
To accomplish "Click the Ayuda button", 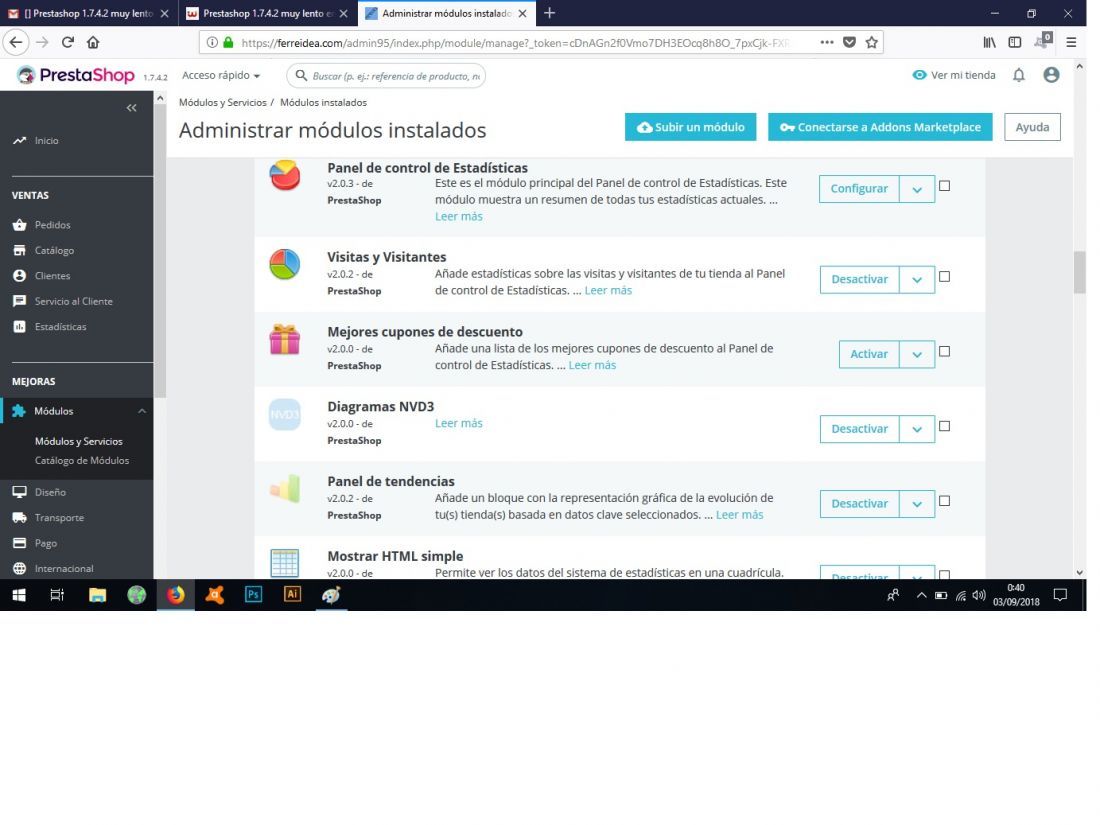I will (x=1032, y=127).
